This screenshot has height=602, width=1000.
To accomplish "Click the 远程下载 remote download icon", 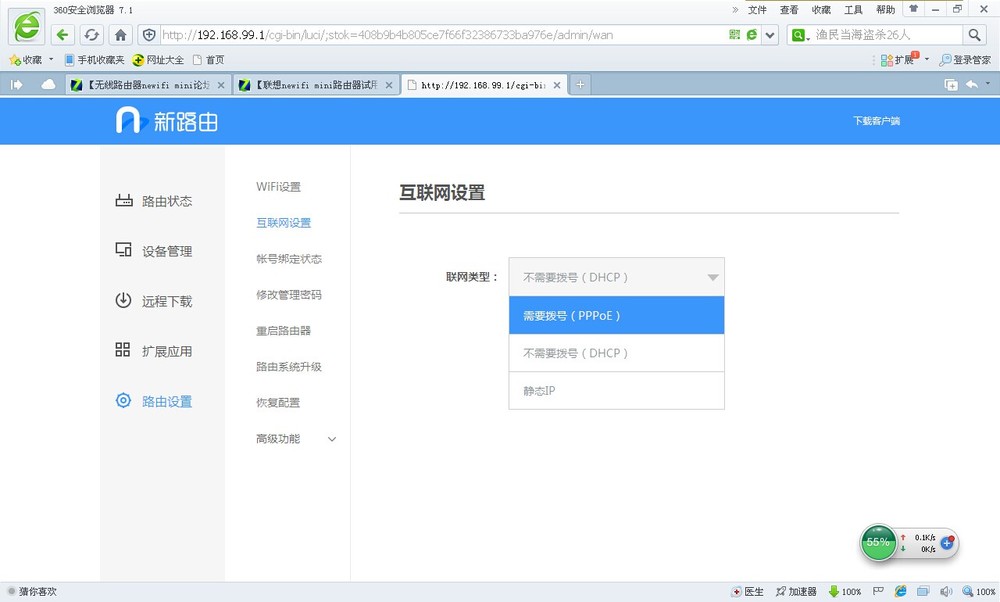I will (124, 301).
